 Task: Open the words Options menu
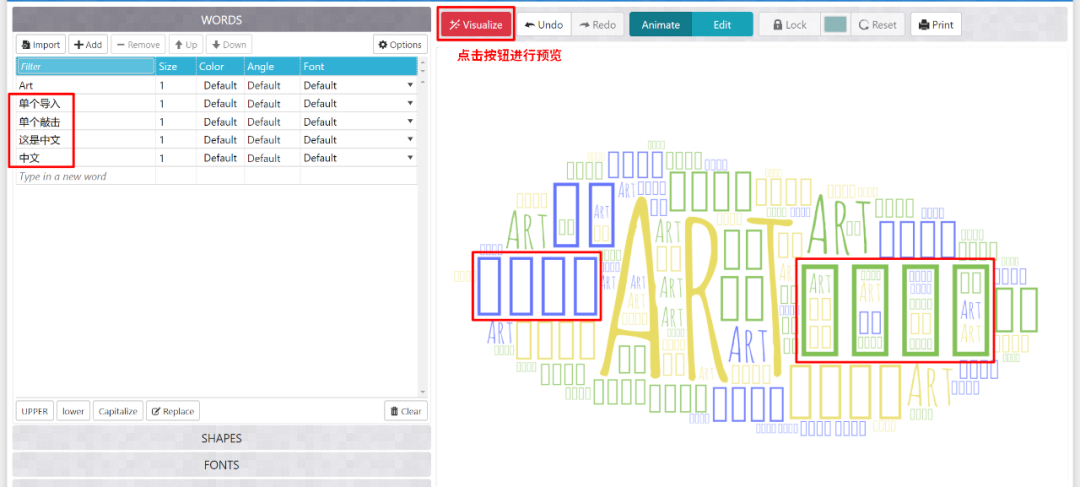click(400, 45)
